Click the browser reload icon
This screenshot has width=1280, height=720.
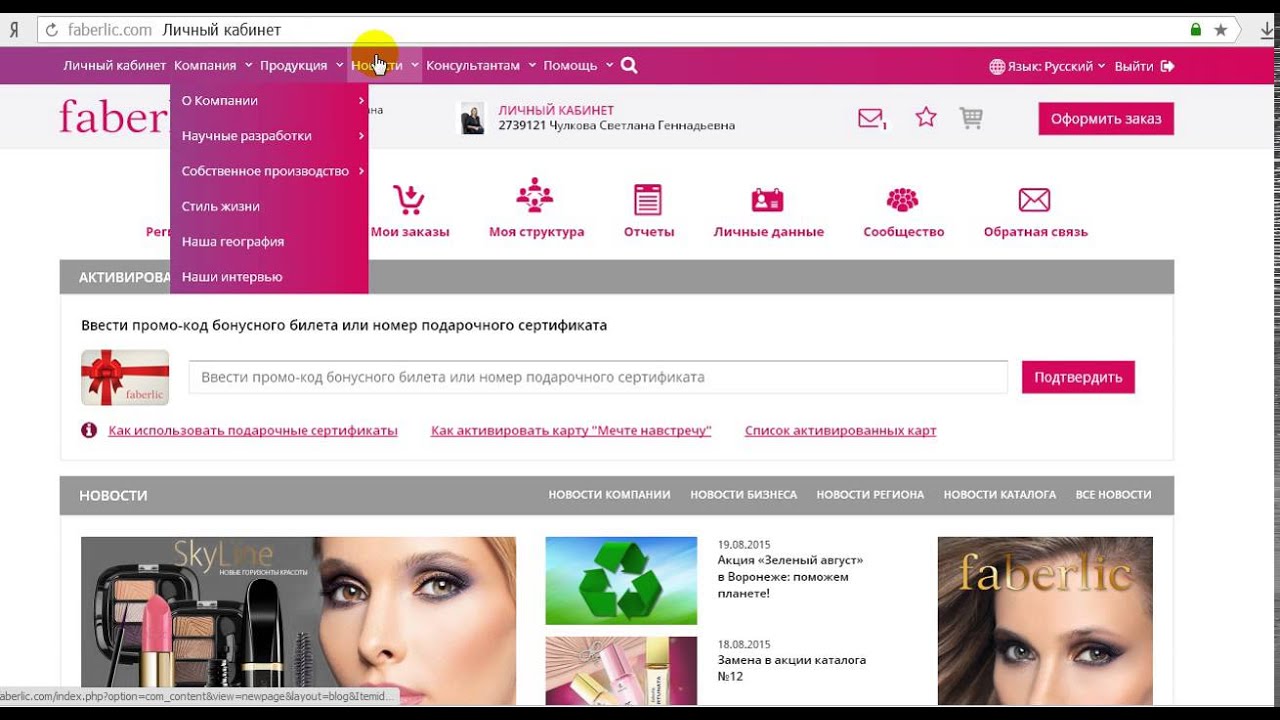pos(51,30)
